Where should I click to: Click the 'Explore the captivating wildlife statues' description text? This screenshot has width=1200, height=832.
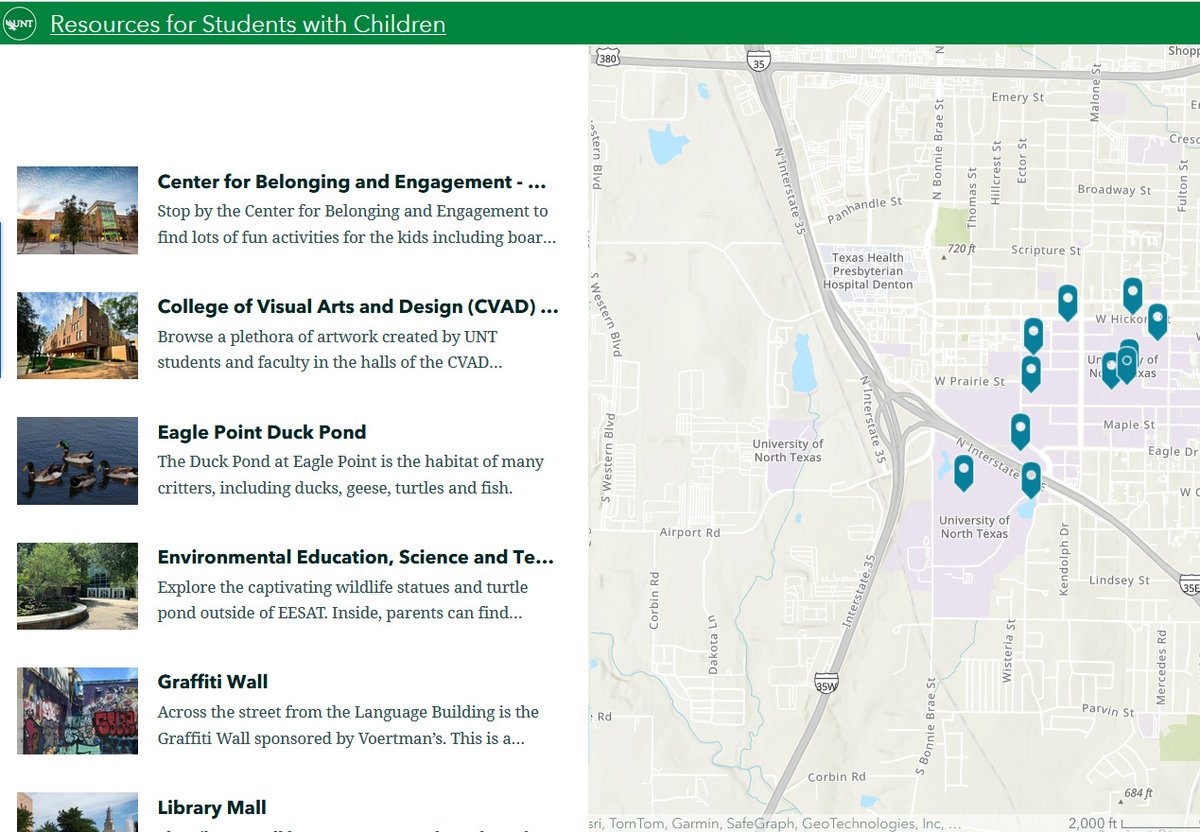[x=342, y=599]
